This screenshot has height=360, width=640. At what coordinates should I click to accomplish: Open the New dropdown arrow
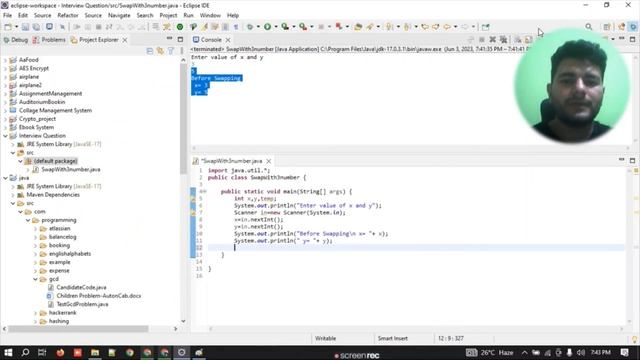(x=17, y=27)
